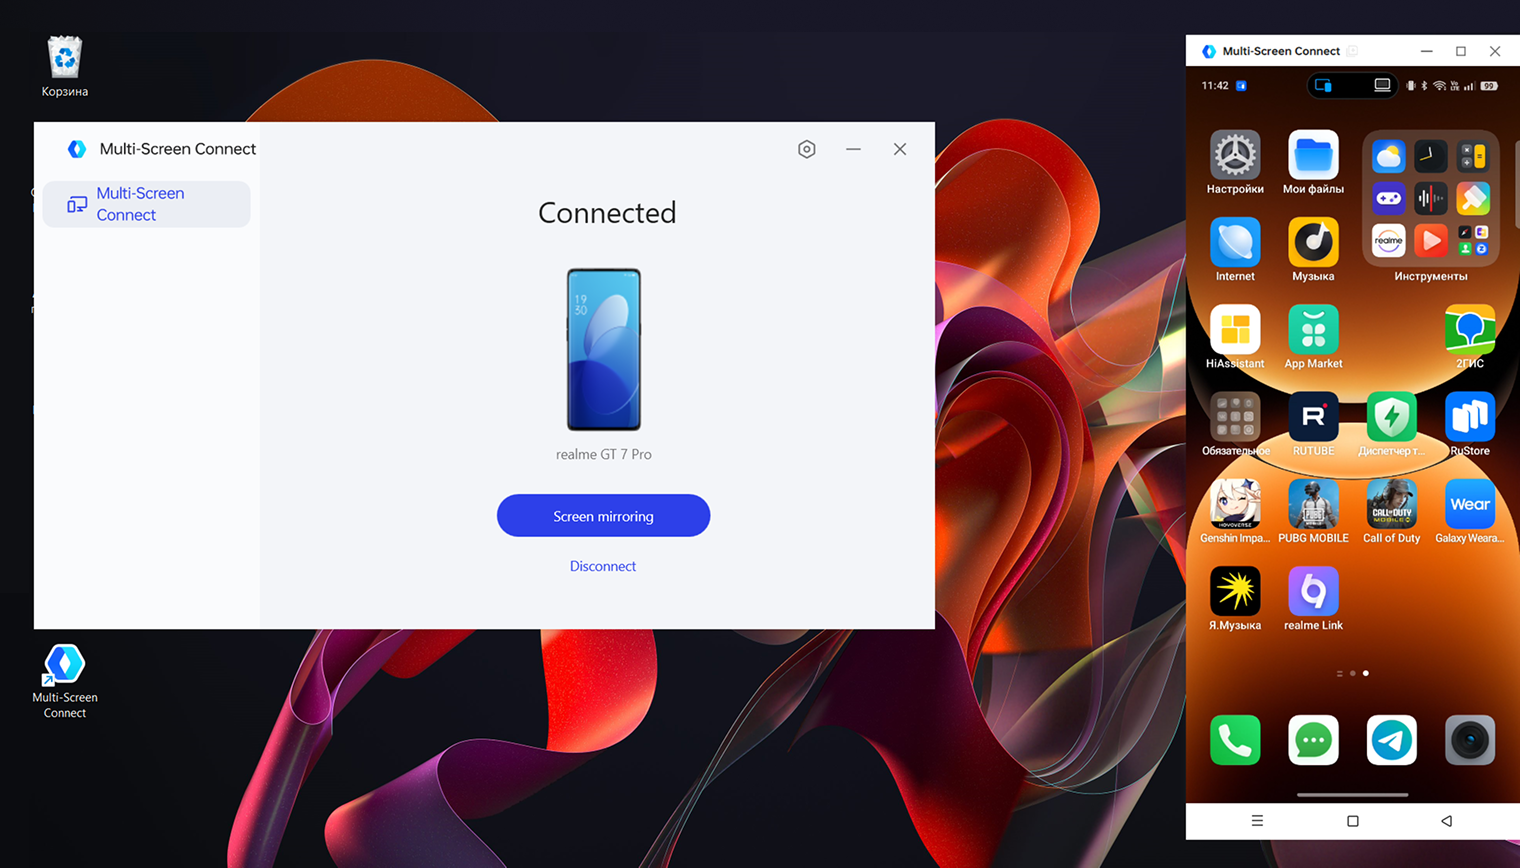Open Messages app in dock
This screenshot has height=868, width=1520.
[1313, 740]
